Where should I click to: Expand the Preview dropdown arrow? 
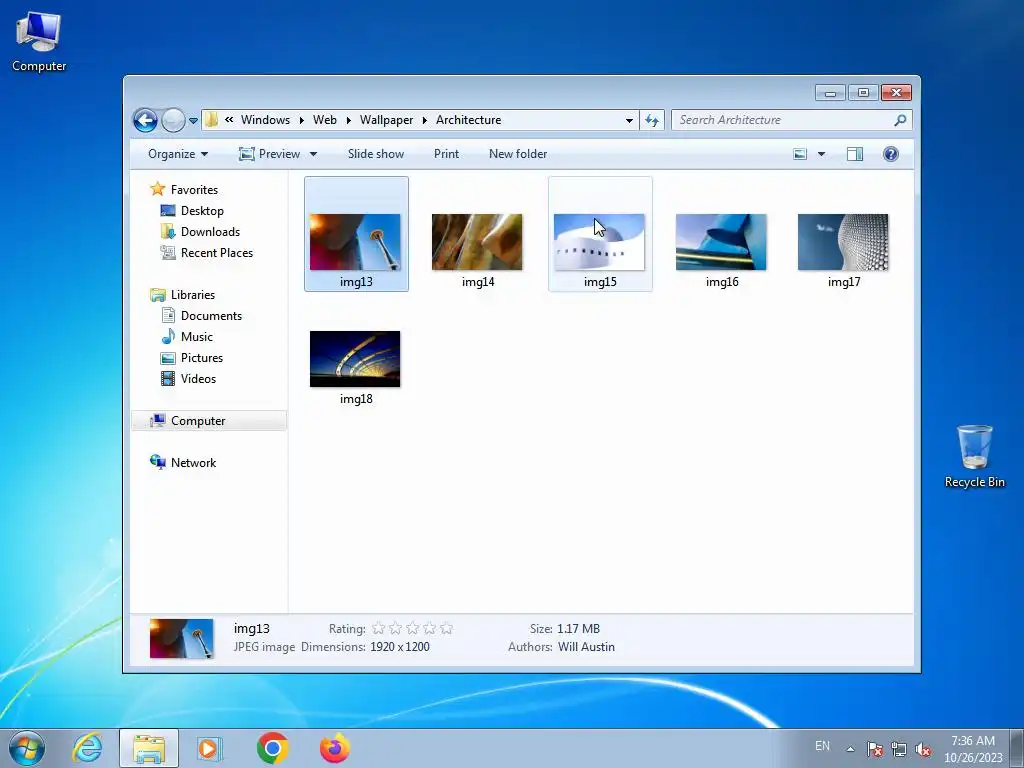click(x=313, y=154)
